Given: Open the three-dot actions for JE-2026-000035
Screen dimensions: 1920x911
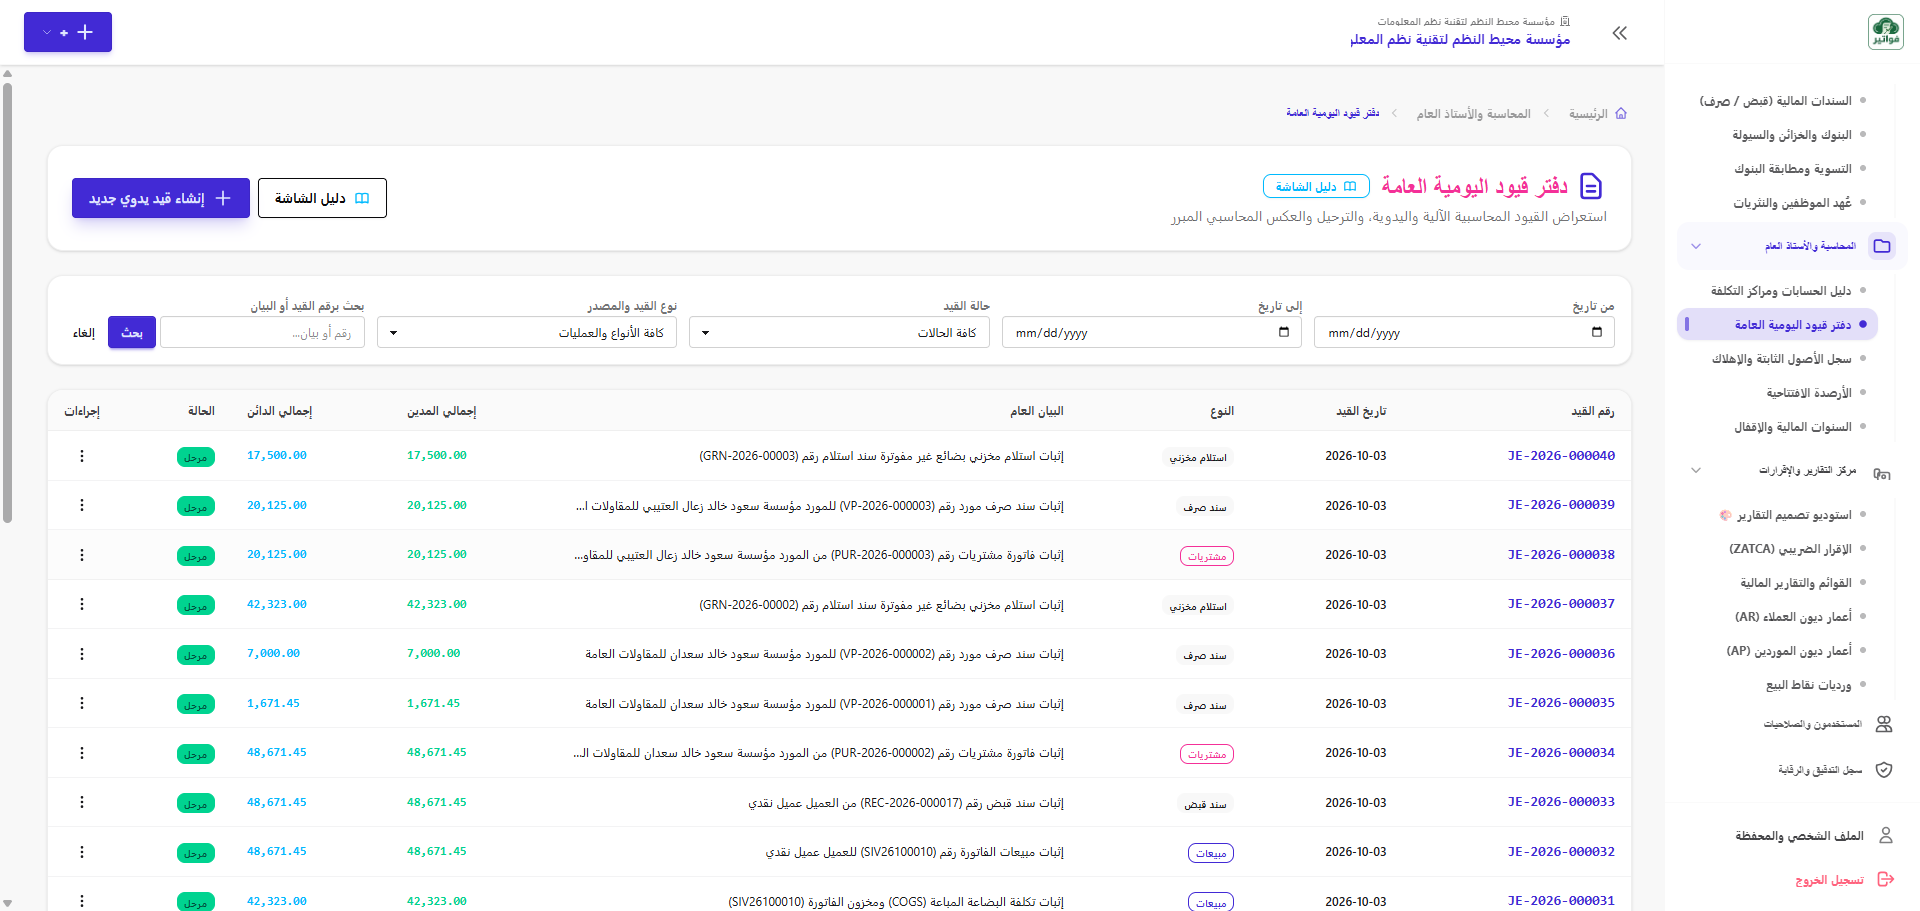Looking at the screenshot, I should coord(82,703).
